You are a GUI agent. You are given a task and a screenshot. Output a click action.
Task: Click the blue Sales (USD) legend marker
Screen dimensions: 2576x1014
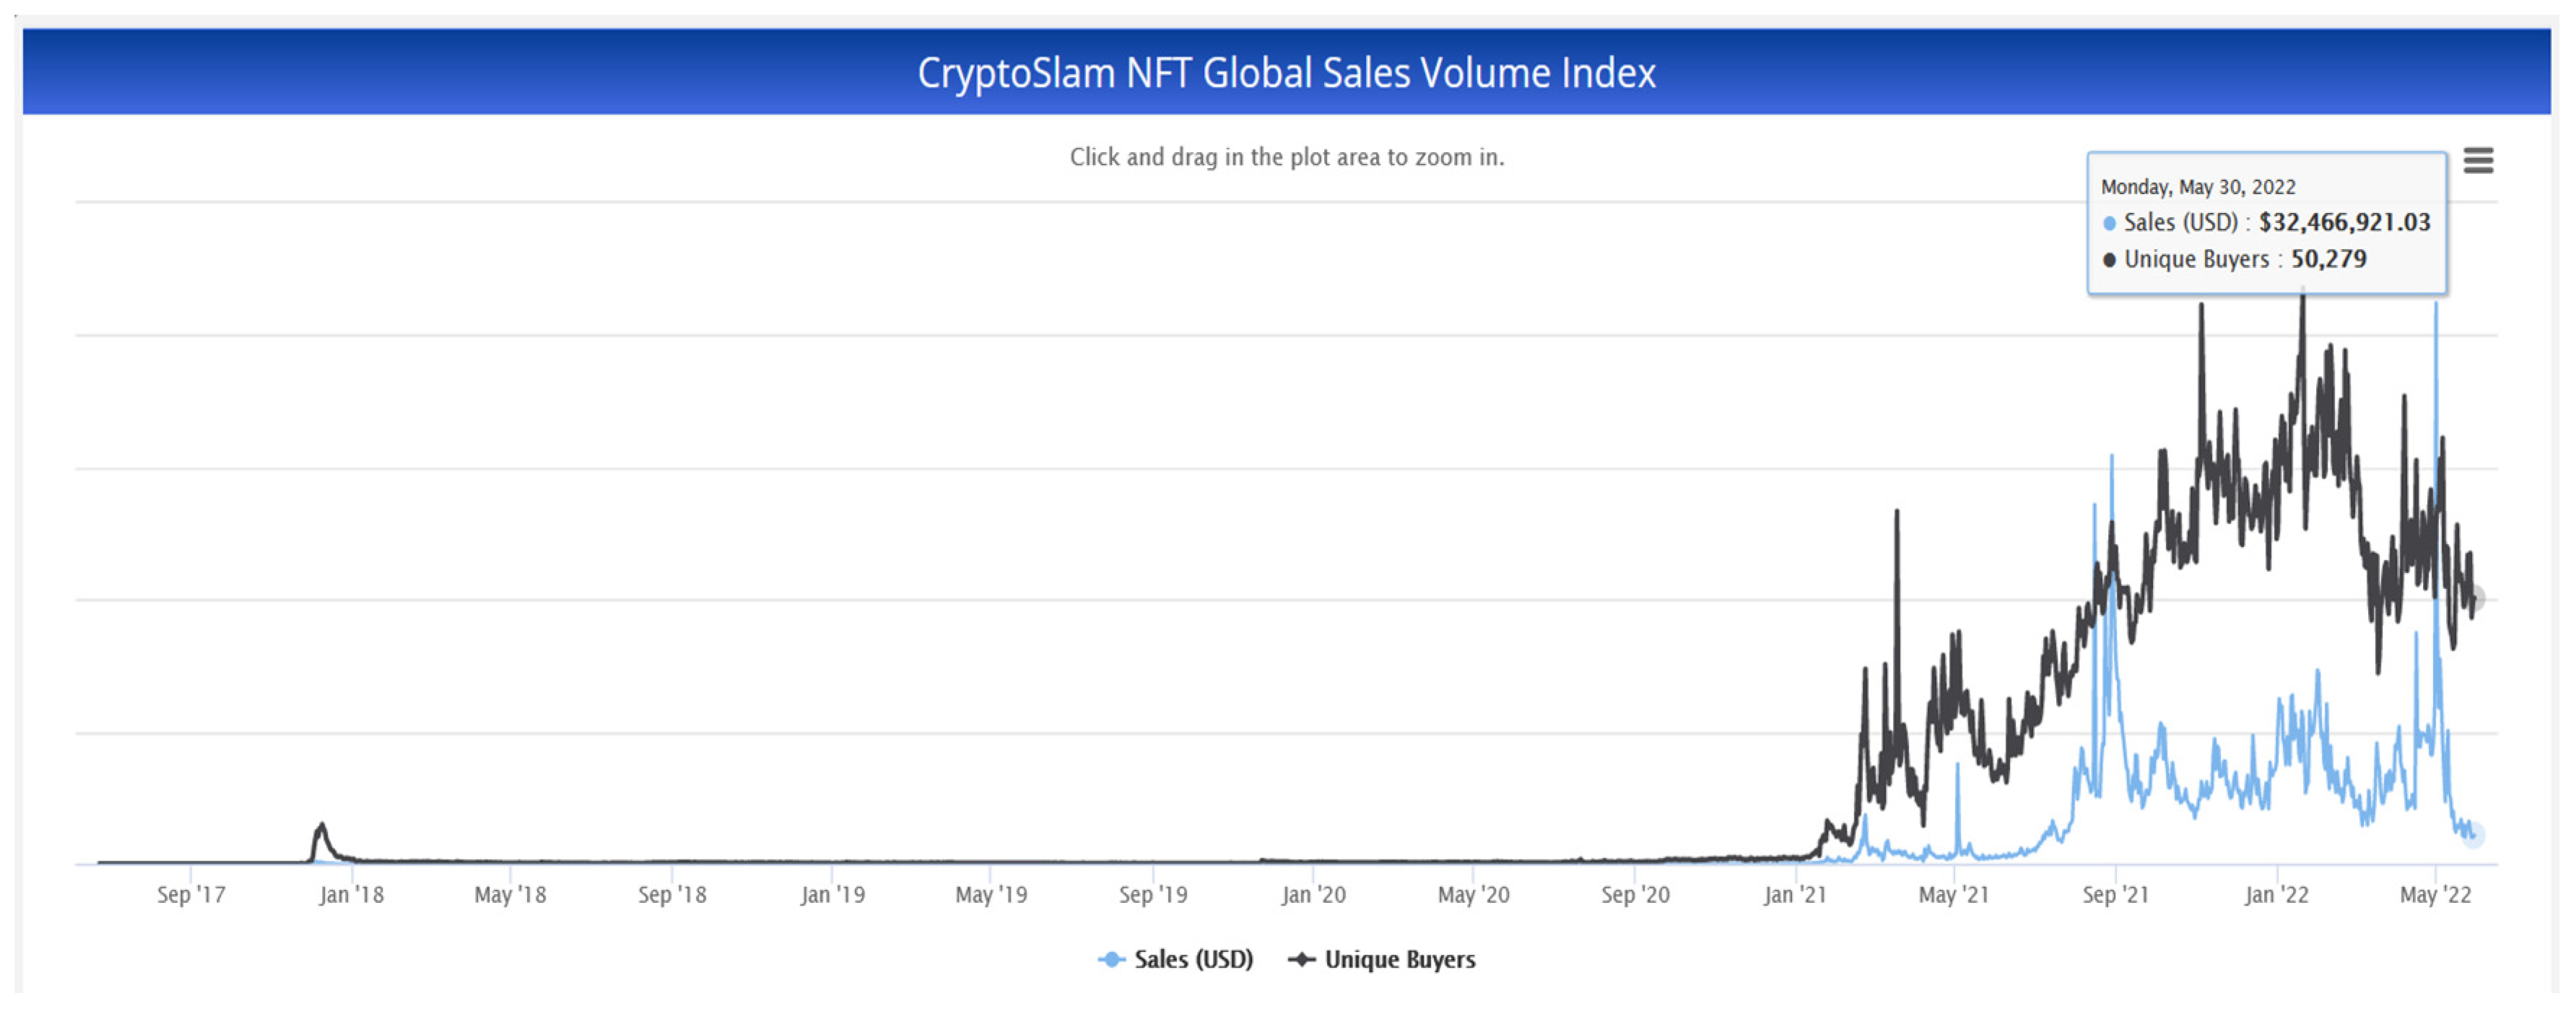pyautogui.click(x=1111, y=959)
